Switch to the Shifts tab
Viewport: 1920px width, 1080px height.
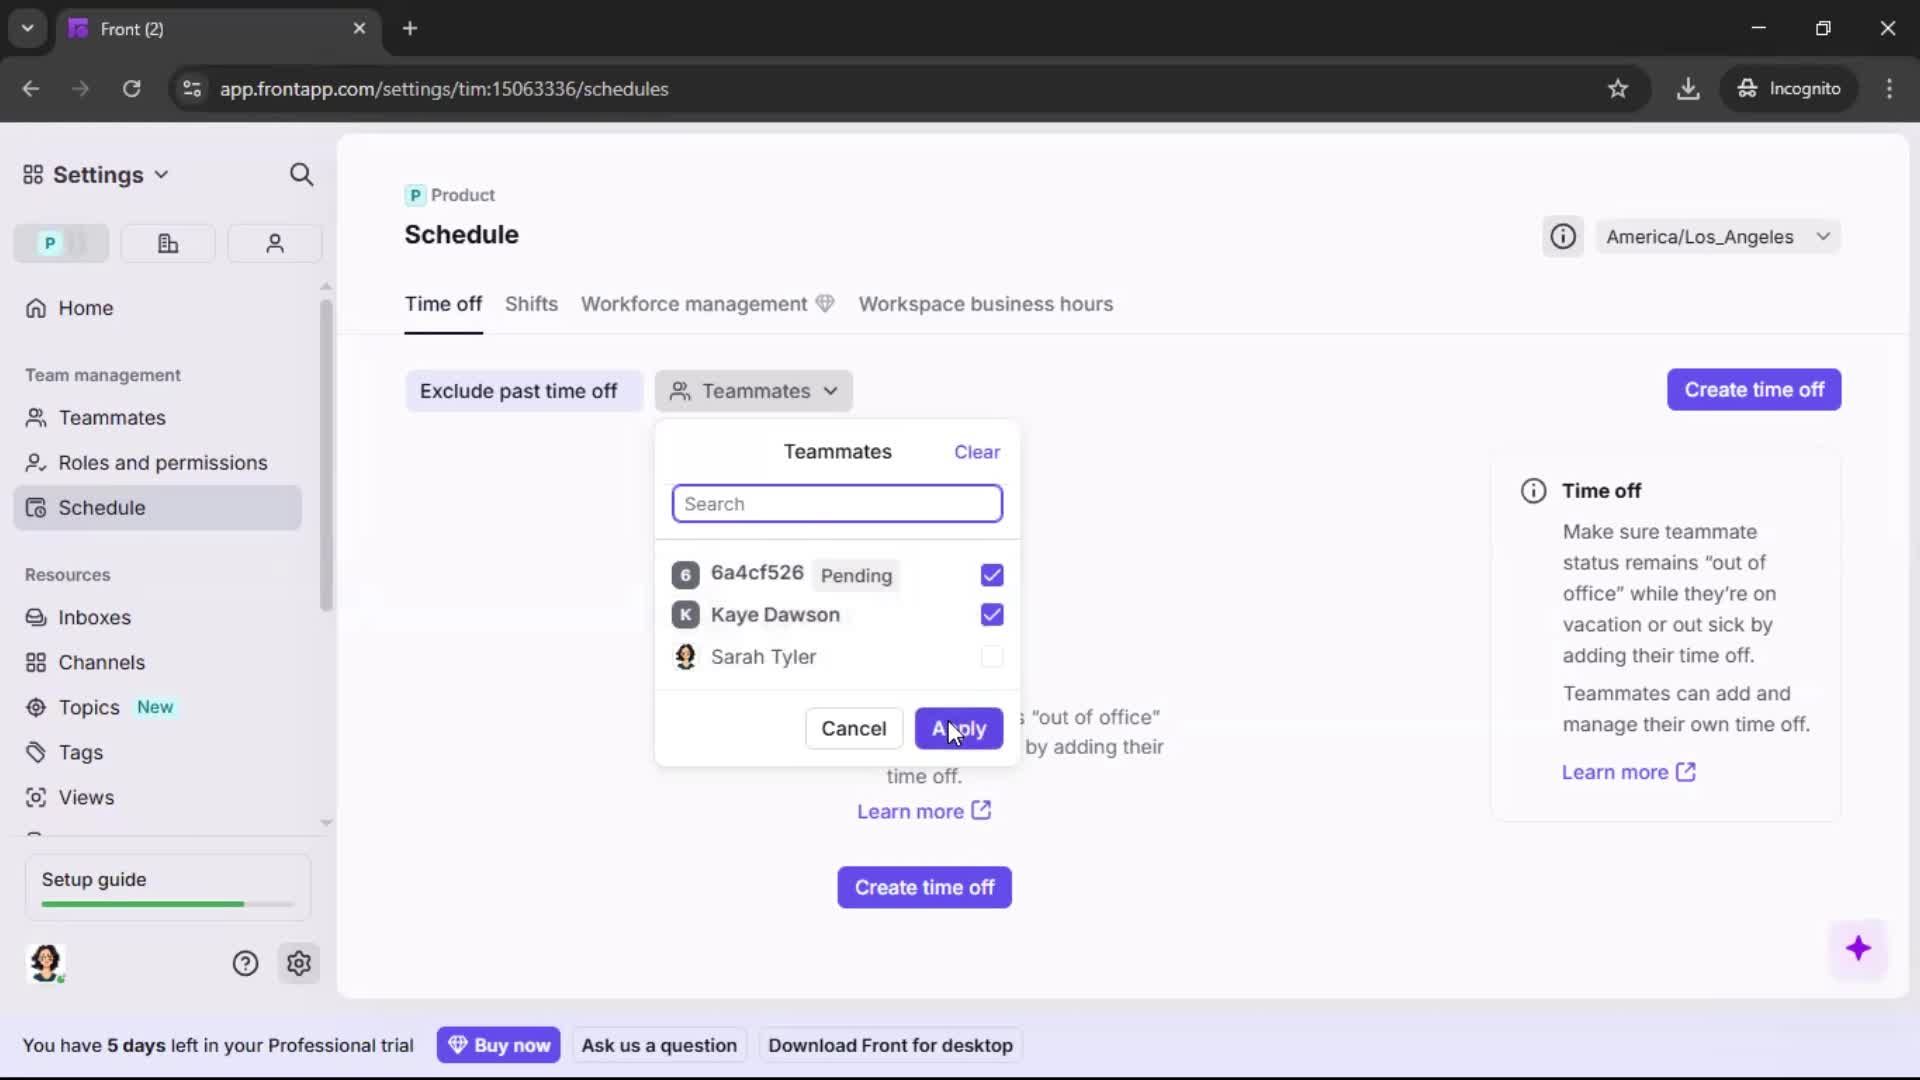coord(531,304)
